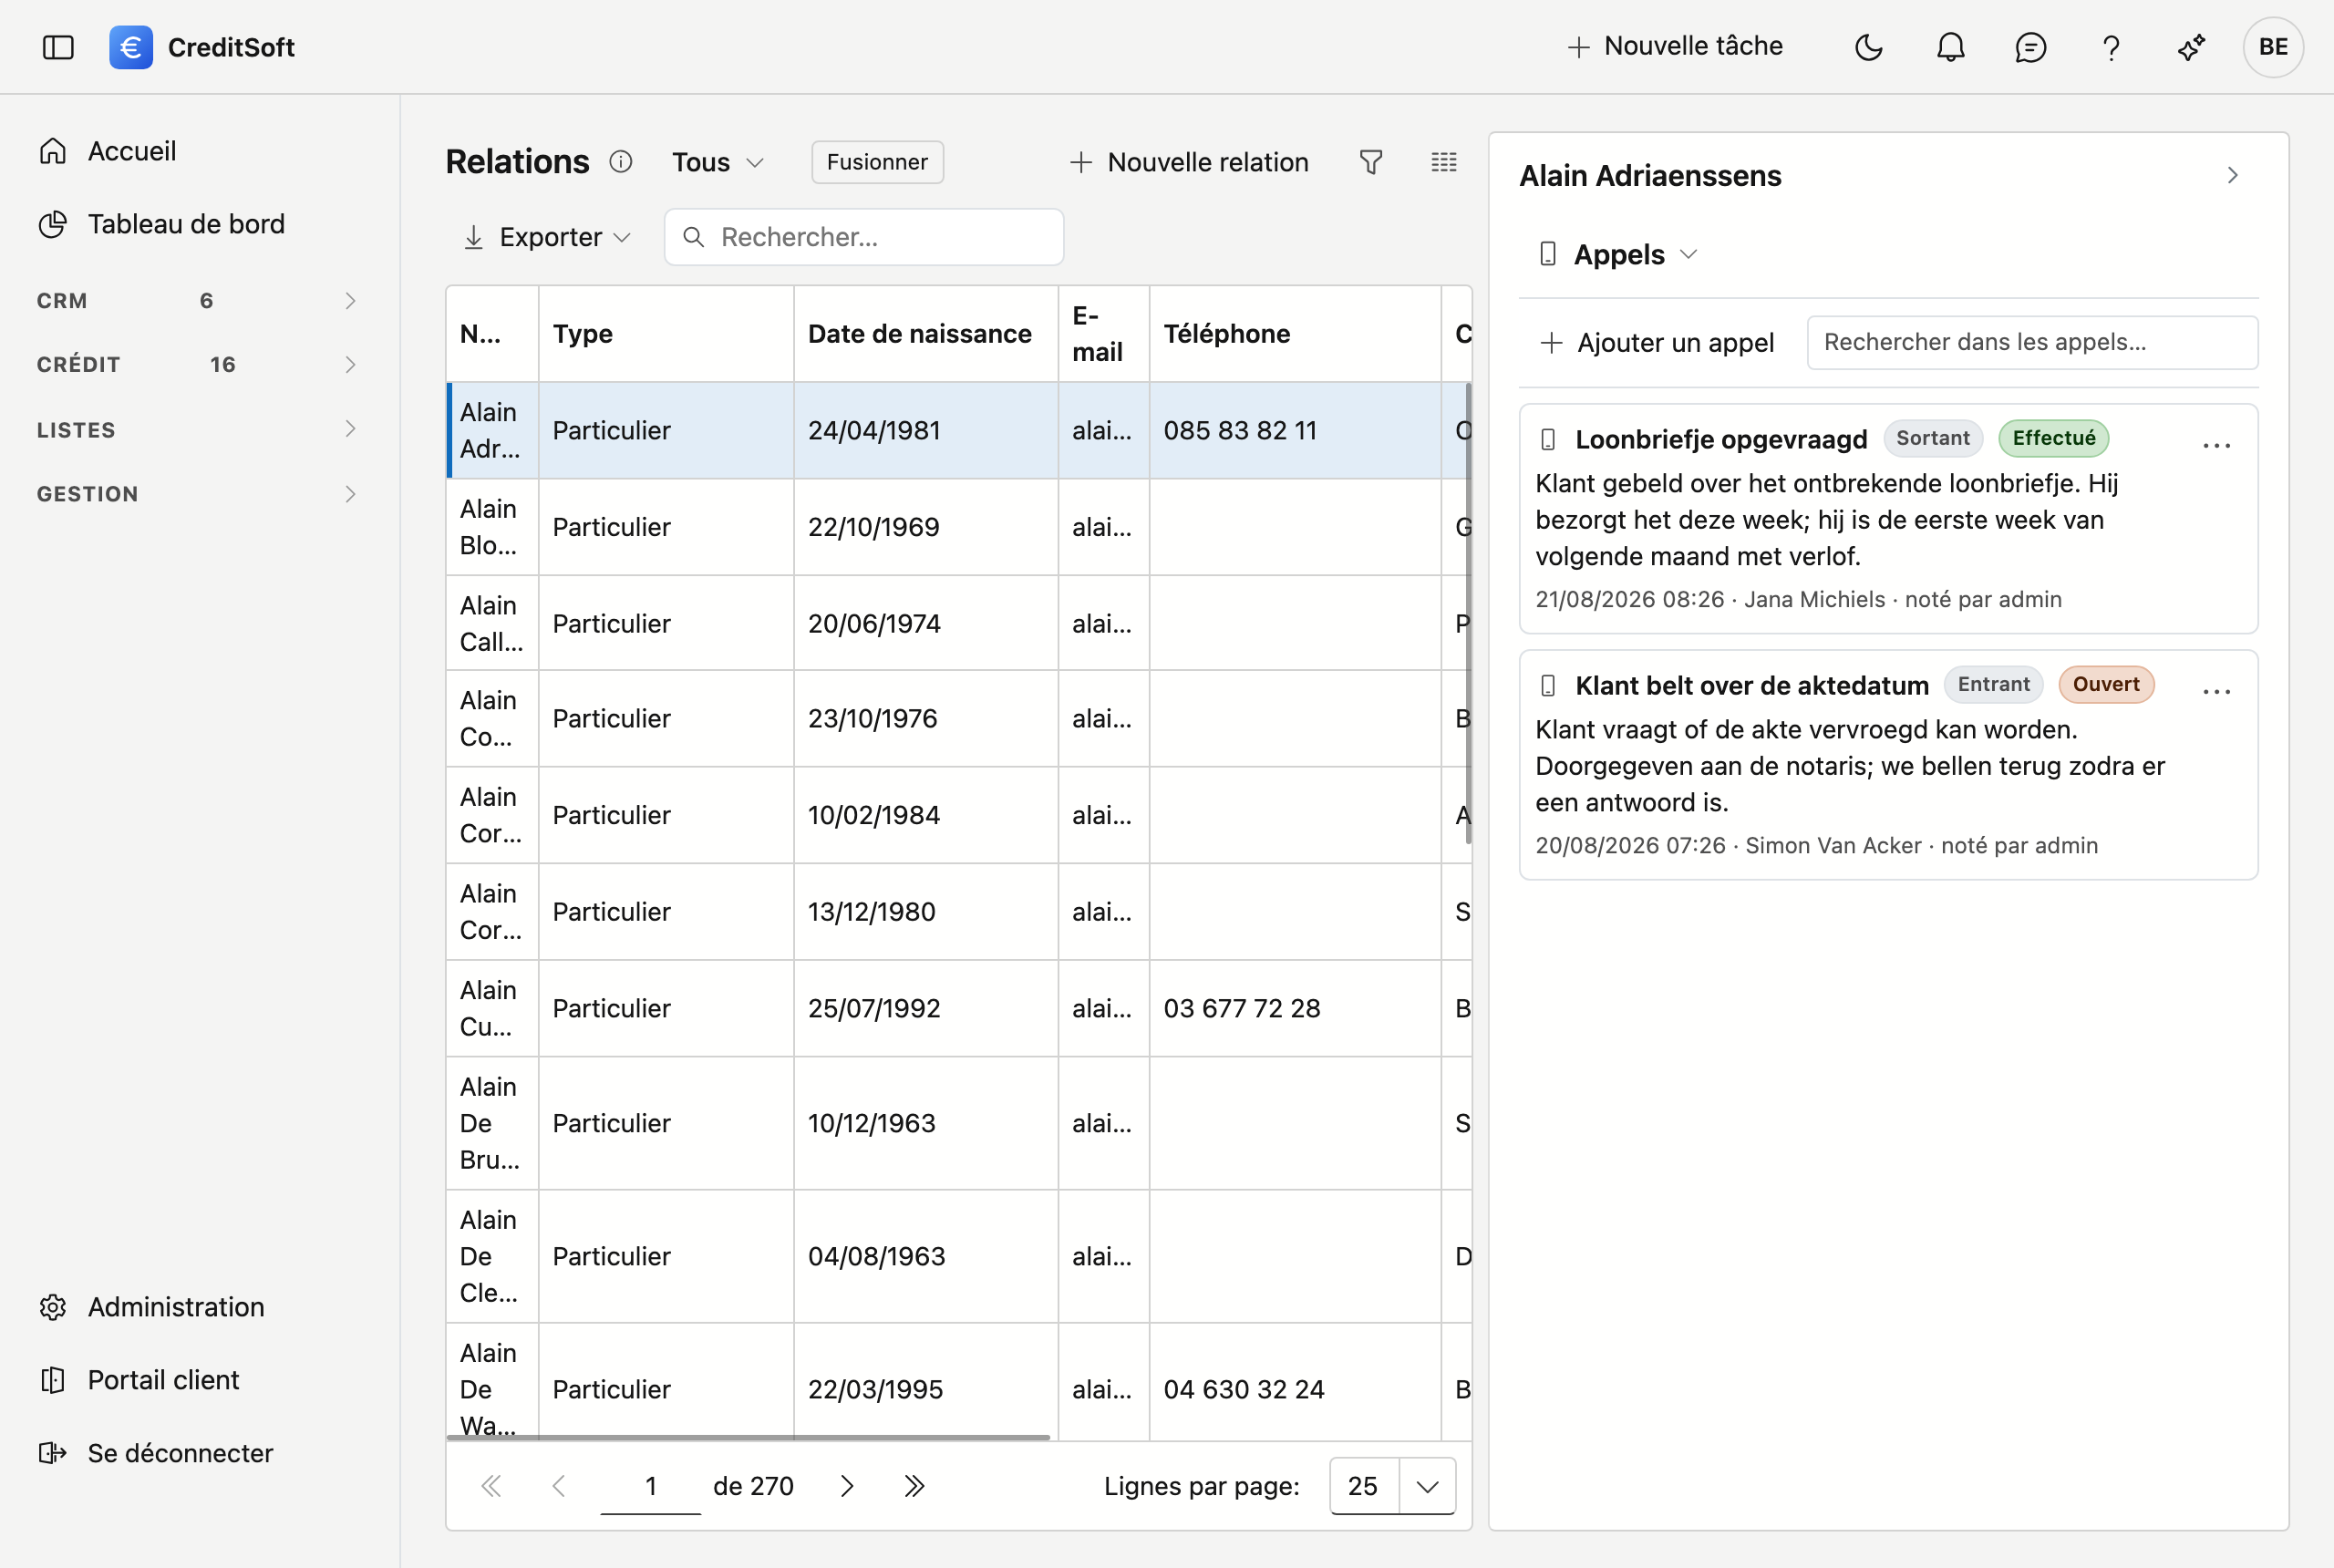Open Lignes par page dropdown
The width and height of the screenshot is (2334, 1568).
point(1392,1486)
